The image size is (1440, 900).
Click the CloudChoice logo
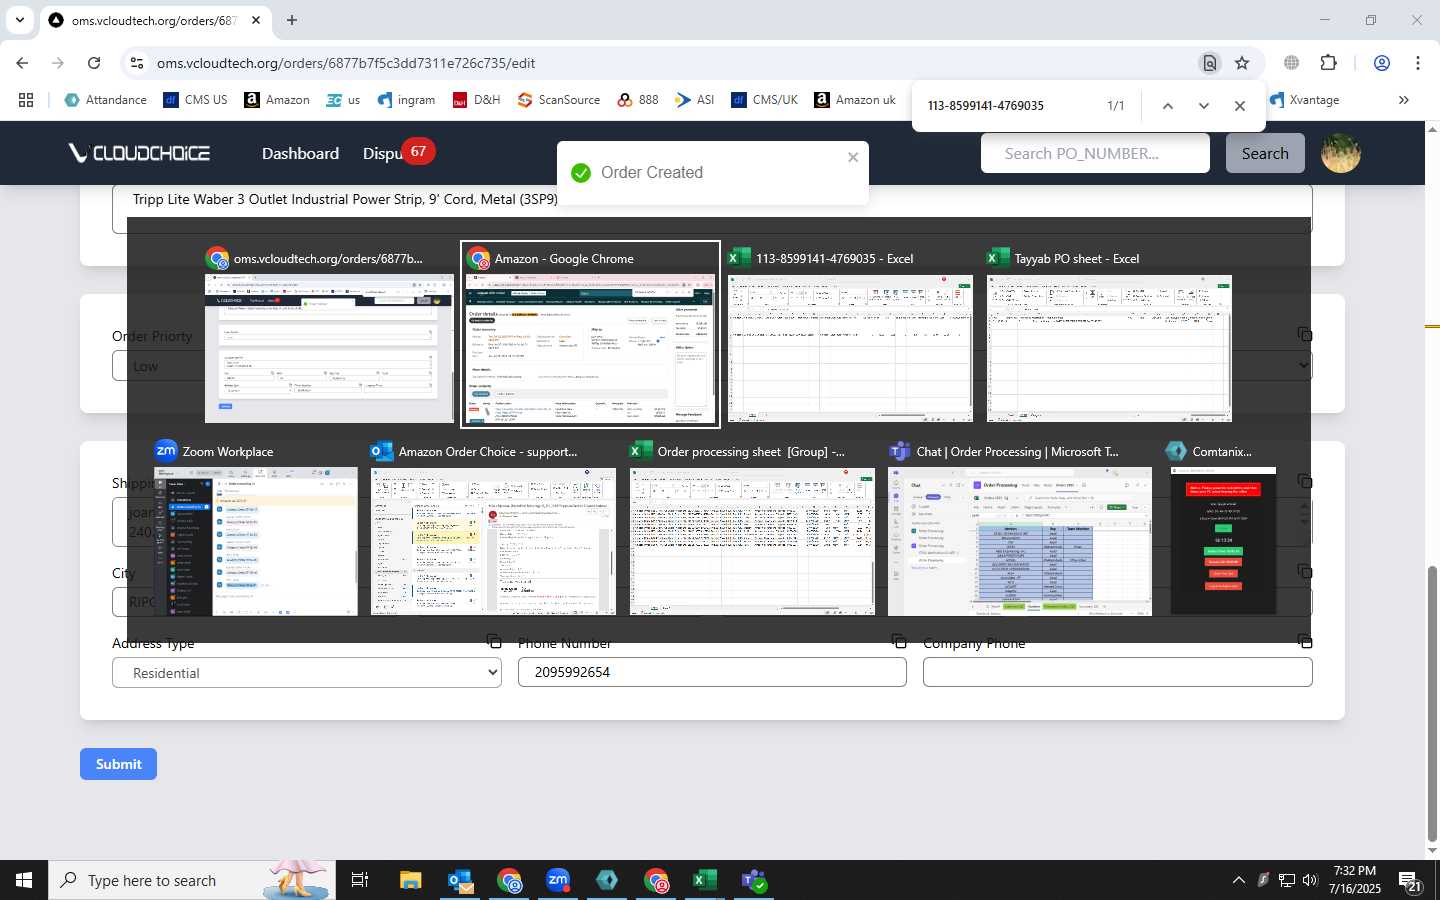[139, 153]
